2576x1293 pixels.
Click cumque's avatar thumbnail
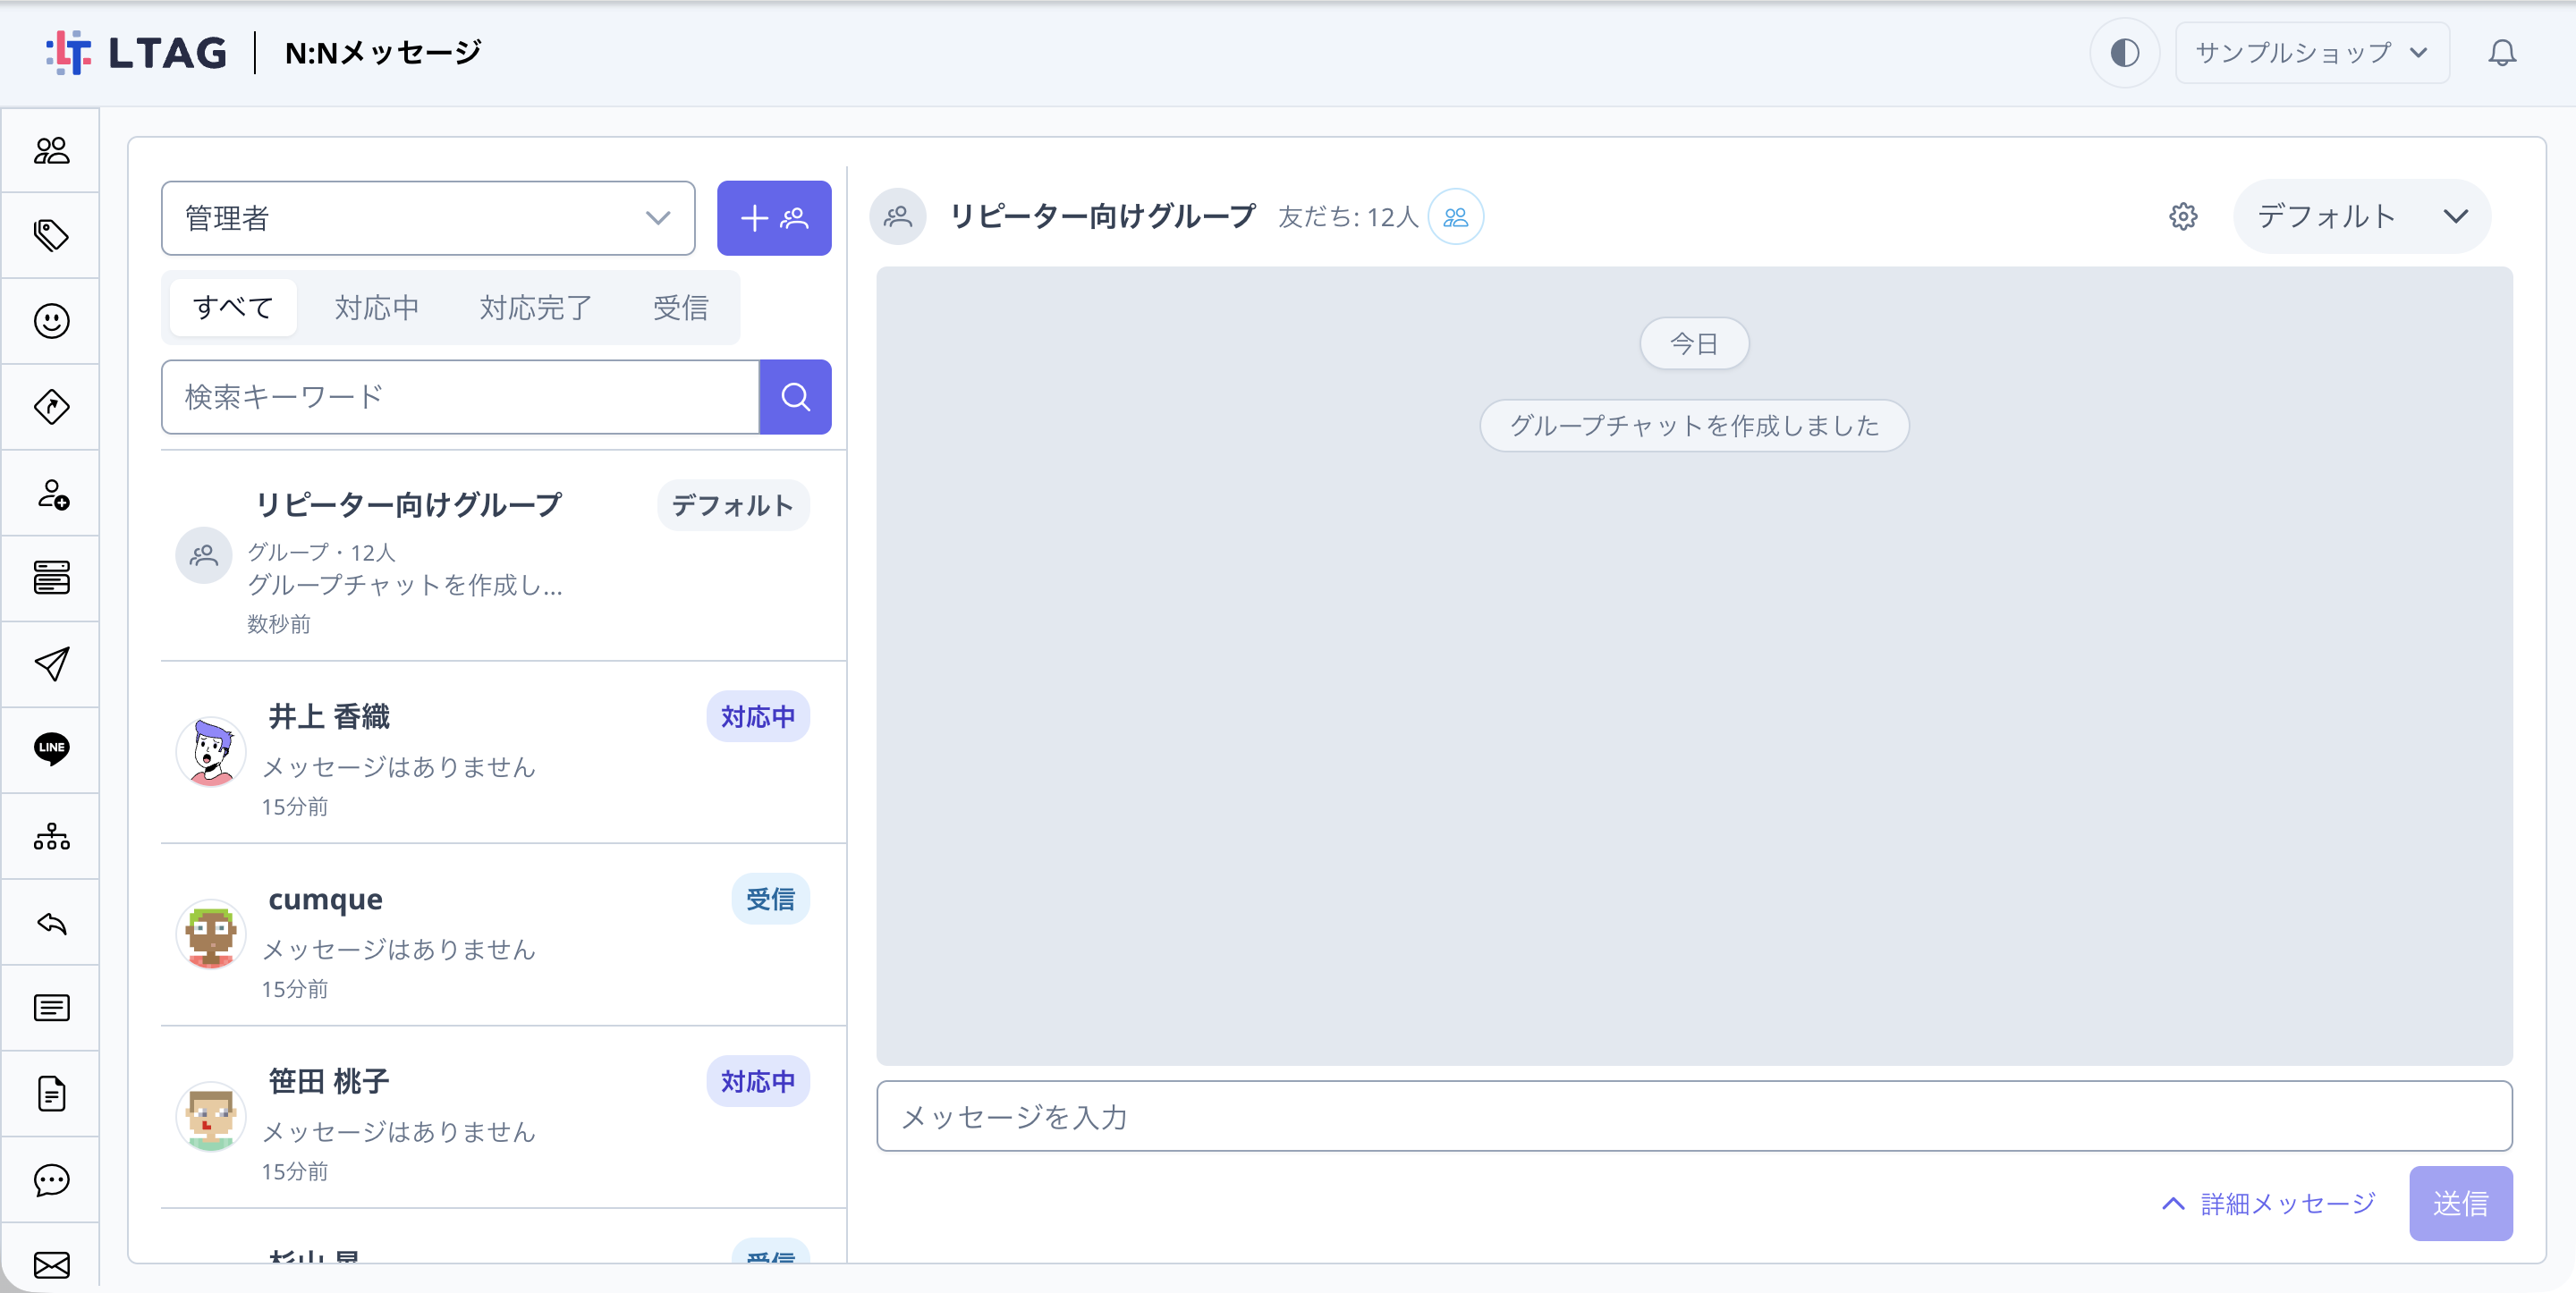tap(211, 934)
